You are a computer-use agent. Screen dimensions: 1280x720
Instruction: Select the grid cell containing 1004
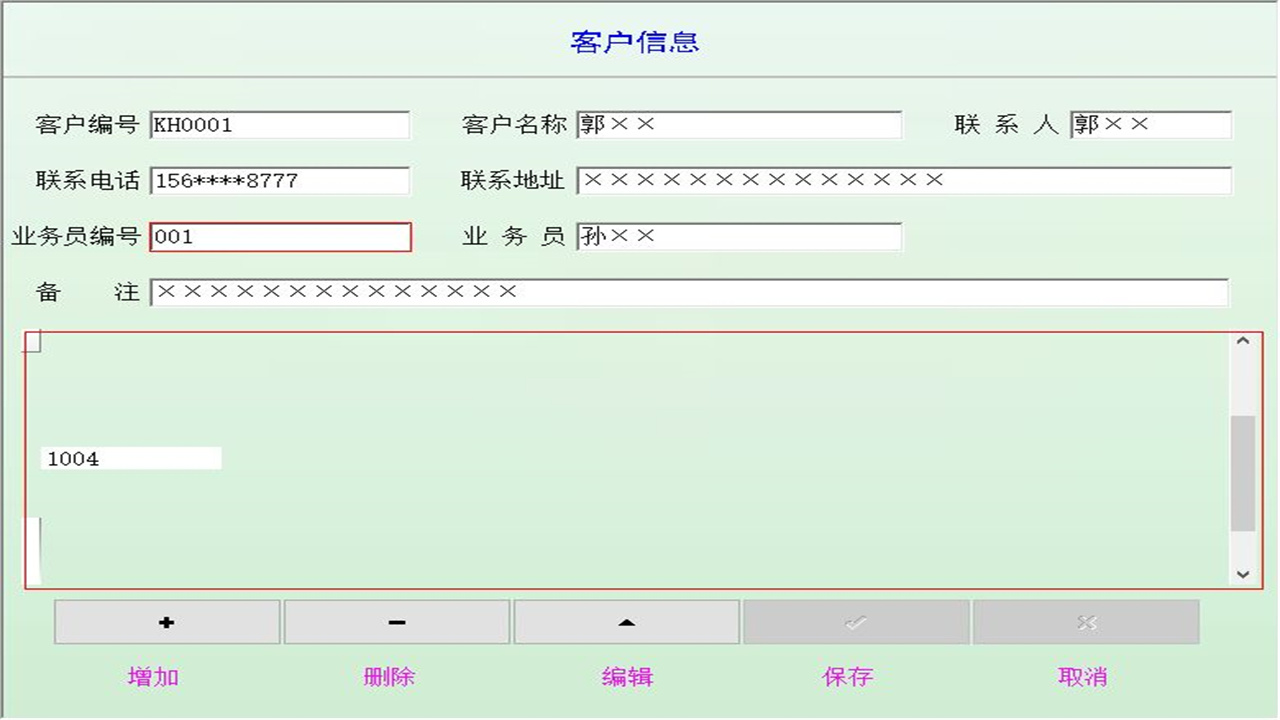130,458
